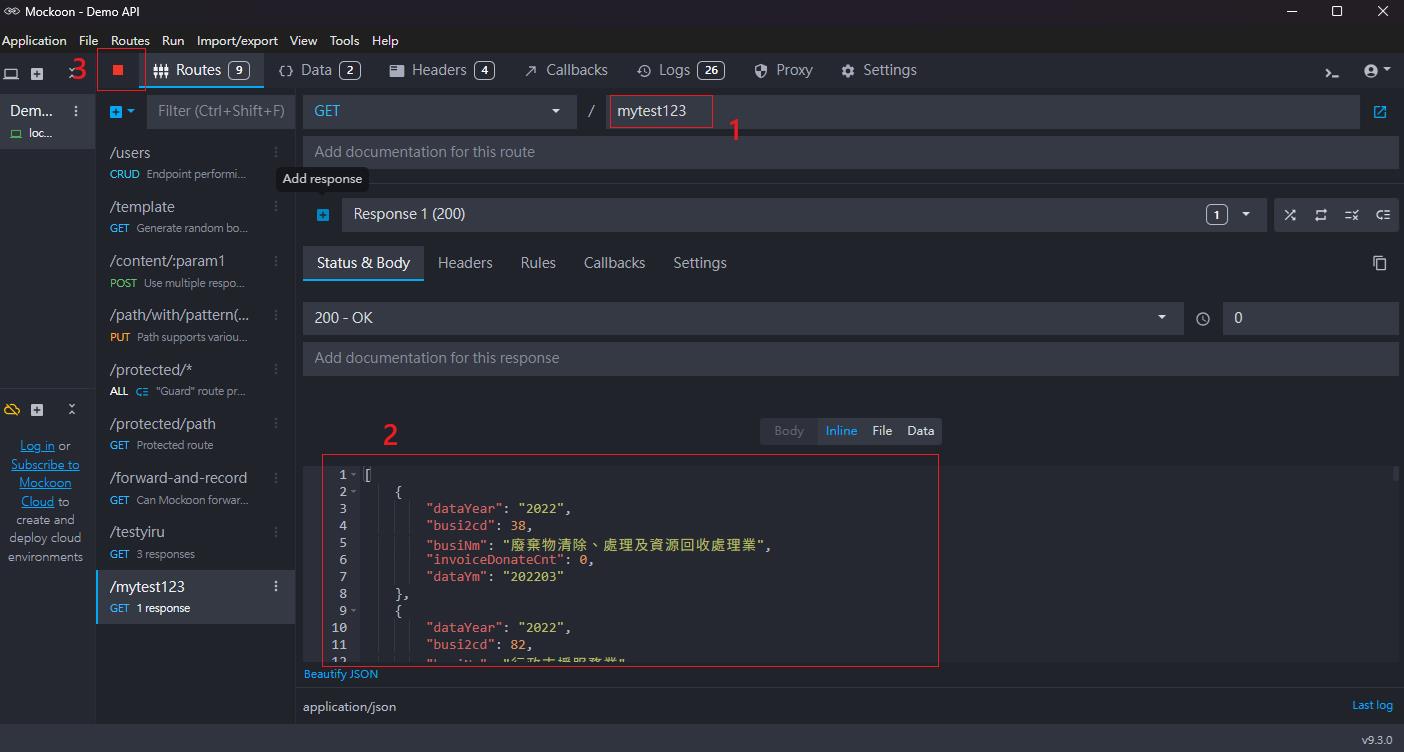1404x752 pixels.
Task: Collapse local environments section
Action: [x=72, y=73]
